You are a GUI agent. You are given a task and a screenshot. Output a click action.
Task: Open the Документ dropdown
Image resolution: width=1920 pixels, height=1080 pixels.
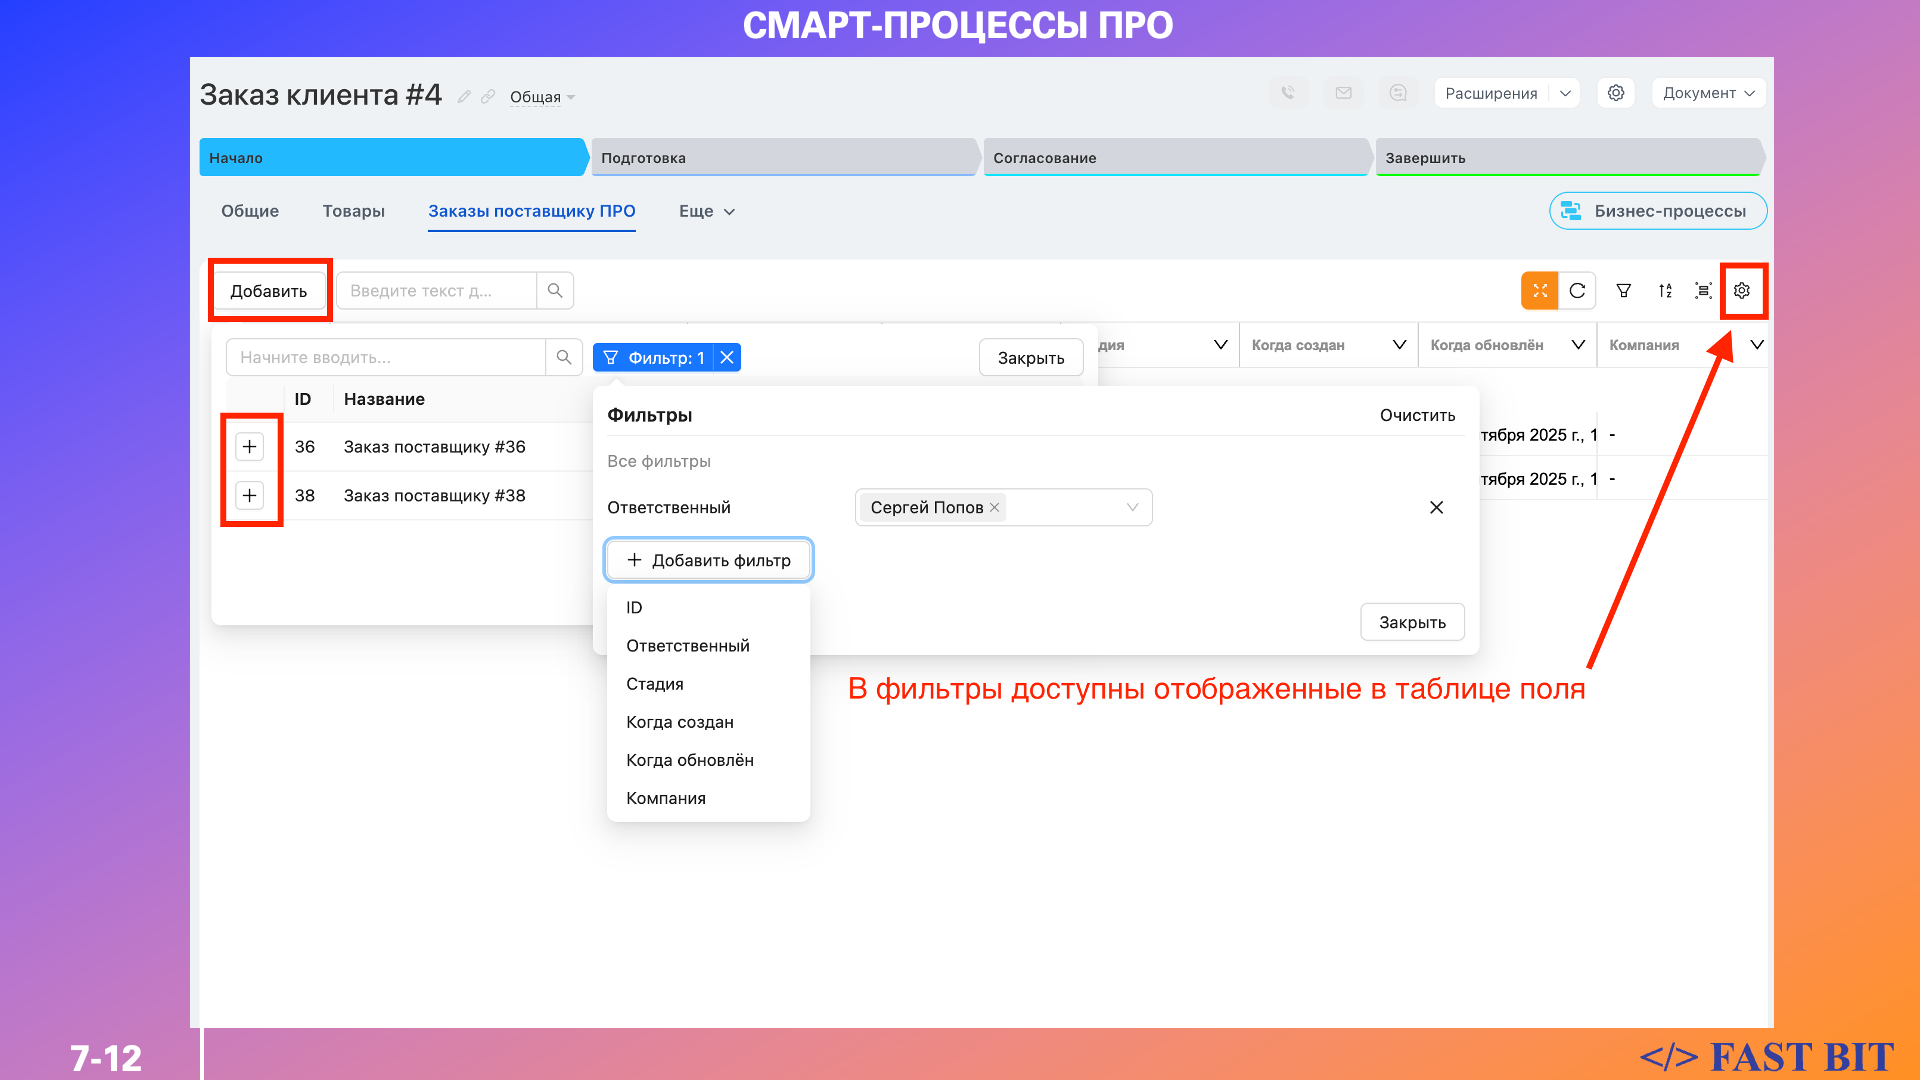(1708, 93)
